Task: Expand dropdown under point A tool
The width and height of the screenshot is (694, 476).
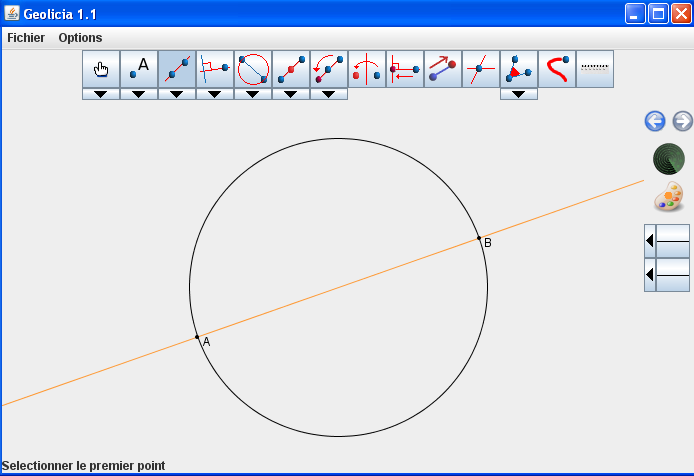Action: point(139,94)
